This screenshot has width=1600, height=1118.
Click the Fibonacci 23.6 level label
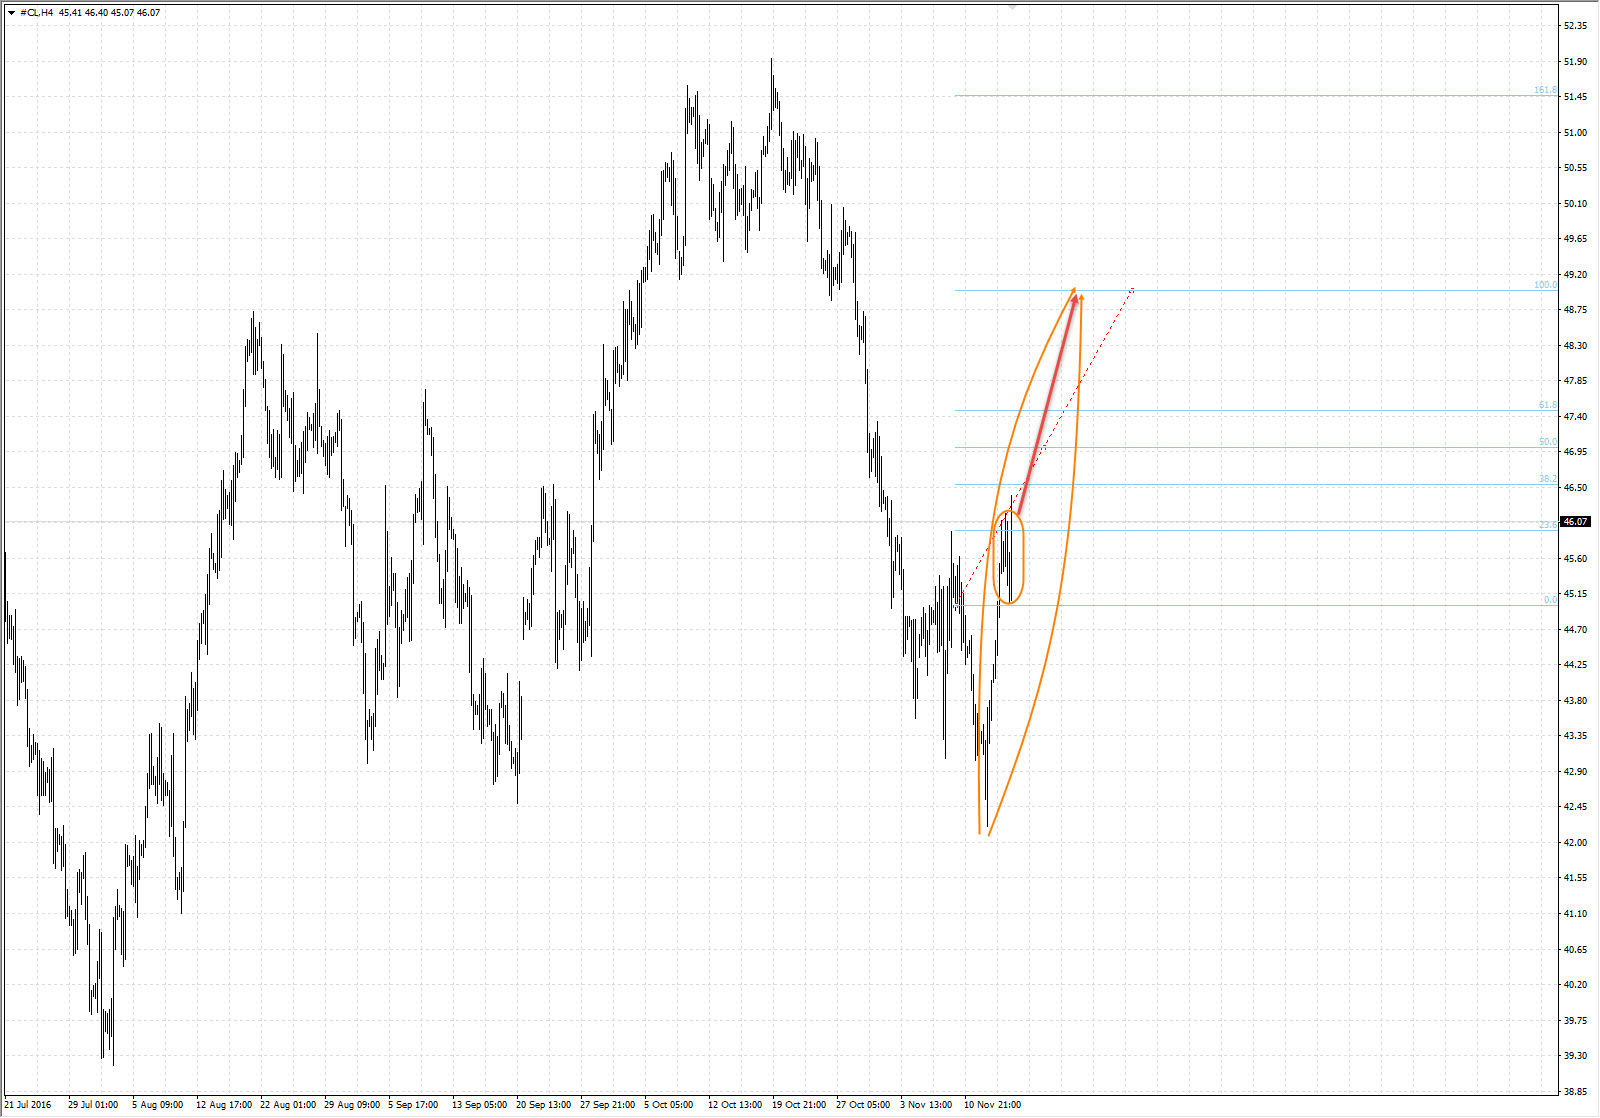[1547, 525]
